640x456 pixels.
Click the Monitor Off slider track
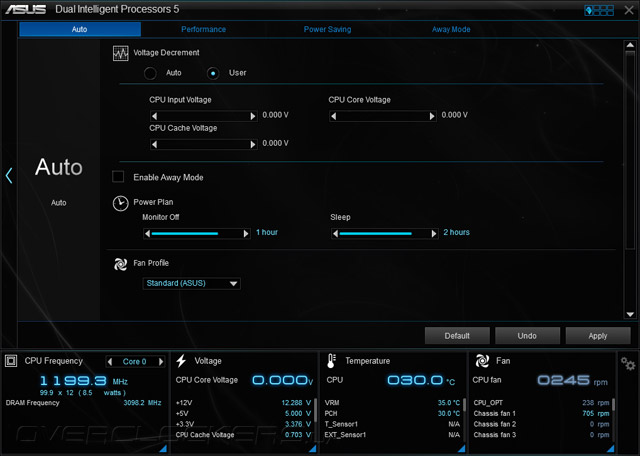coord(197,234)
